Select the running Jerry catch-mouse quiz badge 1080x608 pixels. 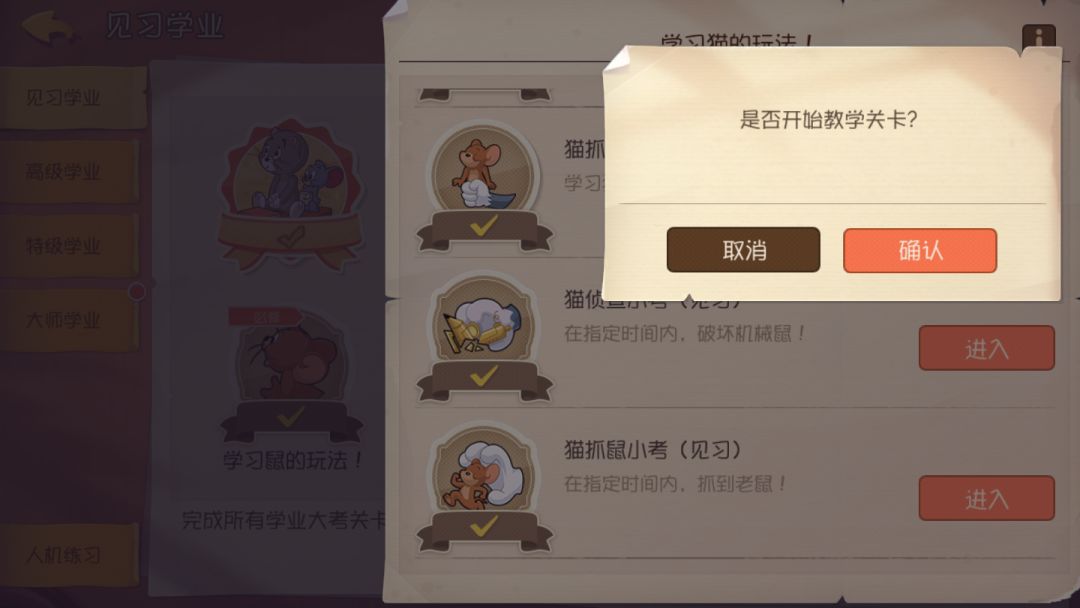[484, 472]
